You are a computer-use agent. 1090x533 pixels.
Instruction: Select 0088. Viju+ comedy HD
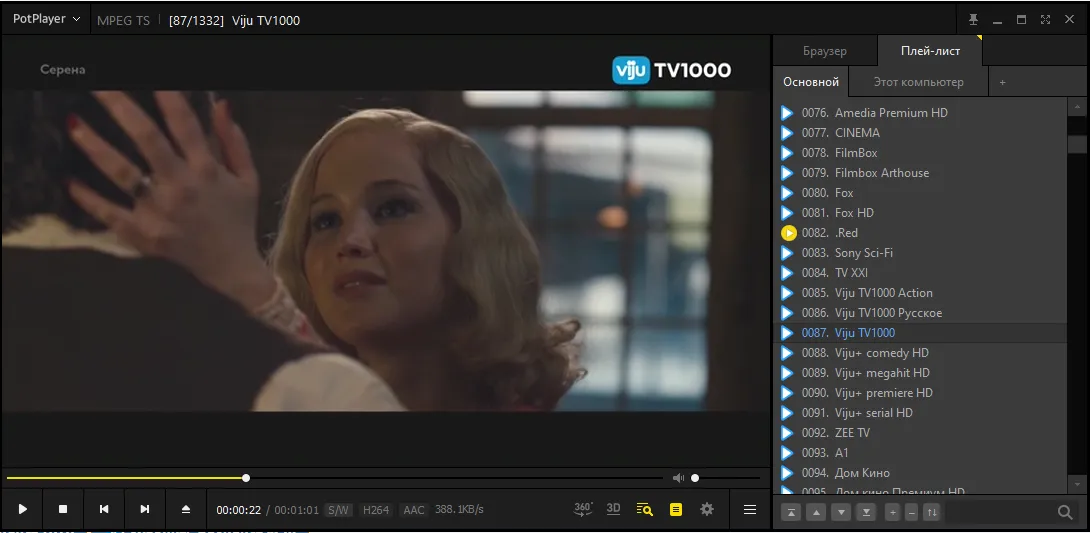tap(920, 353)
